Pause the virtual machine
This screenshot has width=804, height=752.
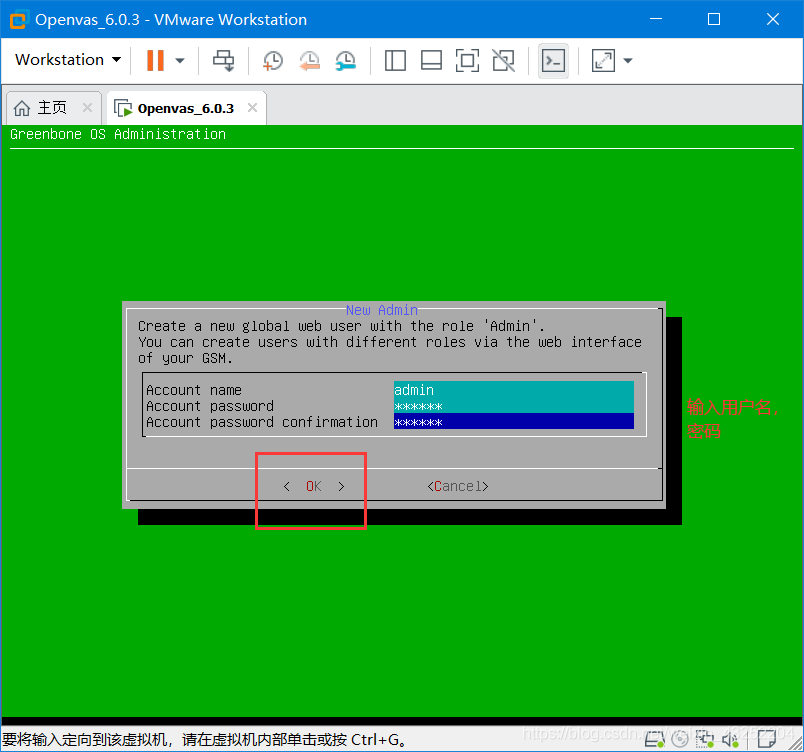coord(155,60)
